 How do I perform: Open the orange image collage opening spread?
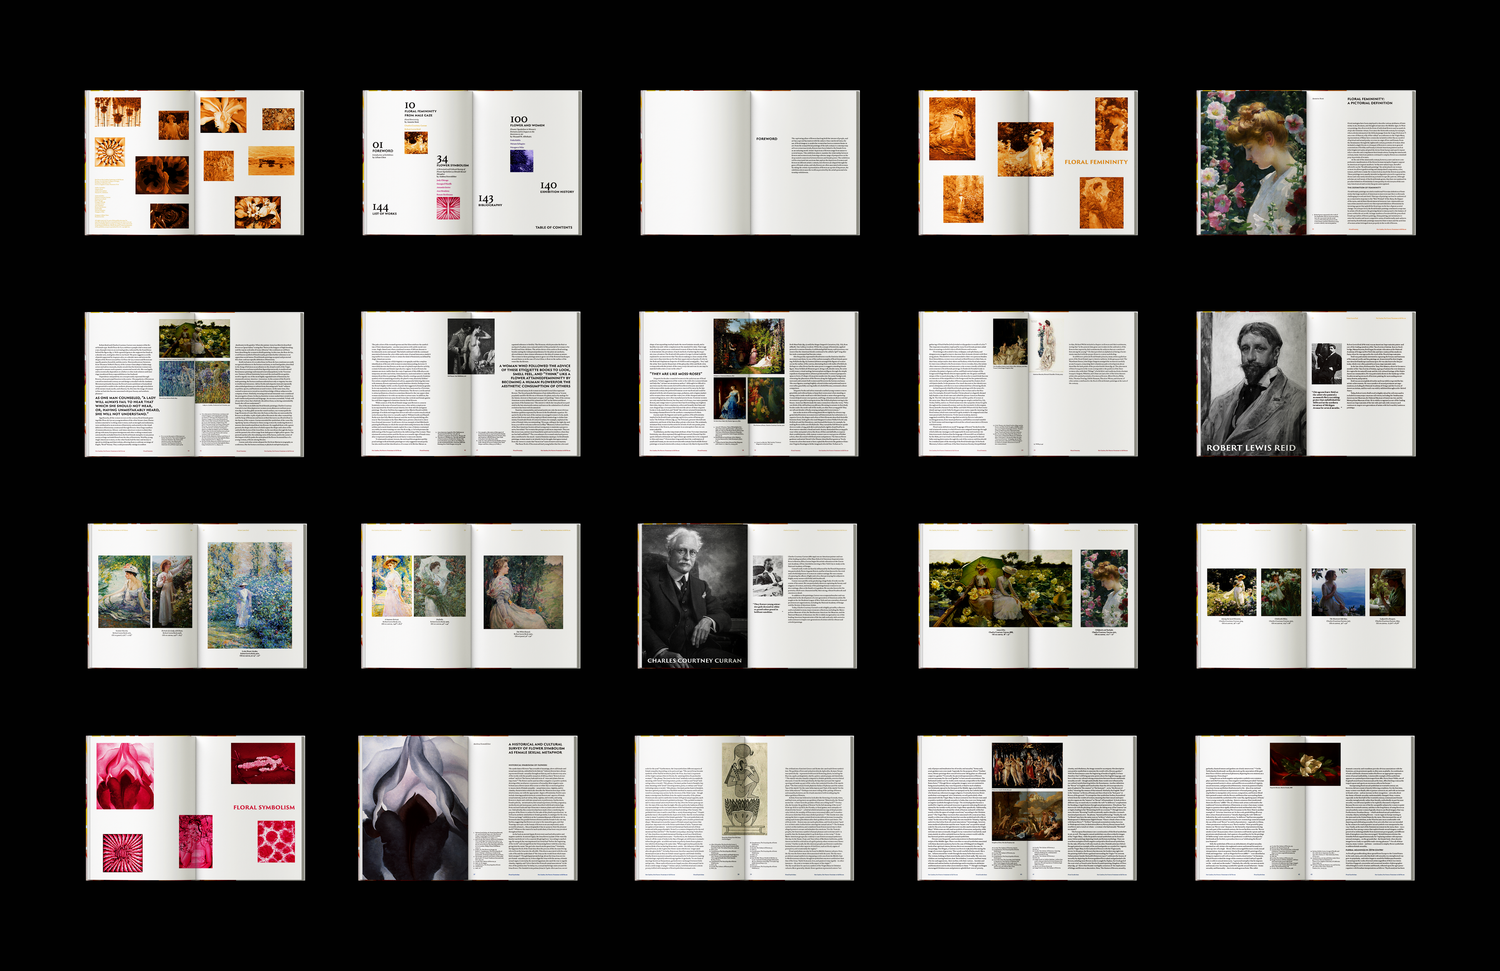tap(194, 163)
